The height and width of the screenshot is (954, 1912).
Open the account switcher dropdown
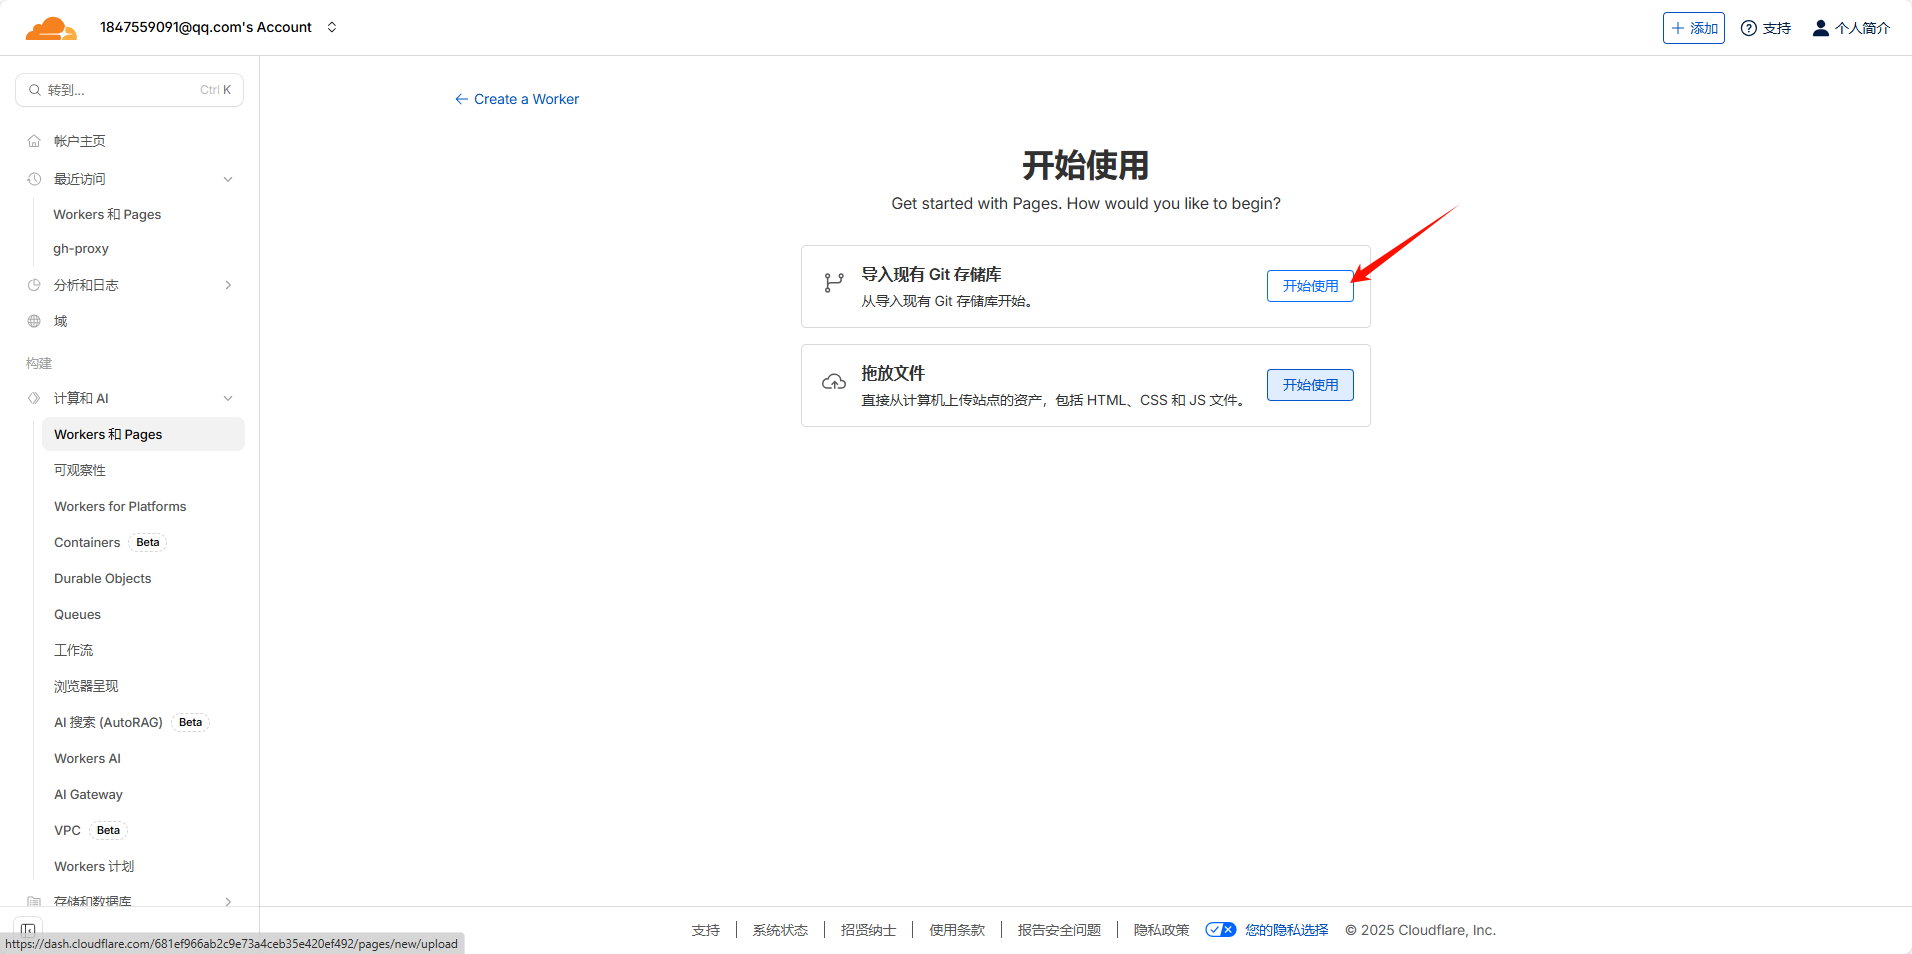tap(332, 27)
